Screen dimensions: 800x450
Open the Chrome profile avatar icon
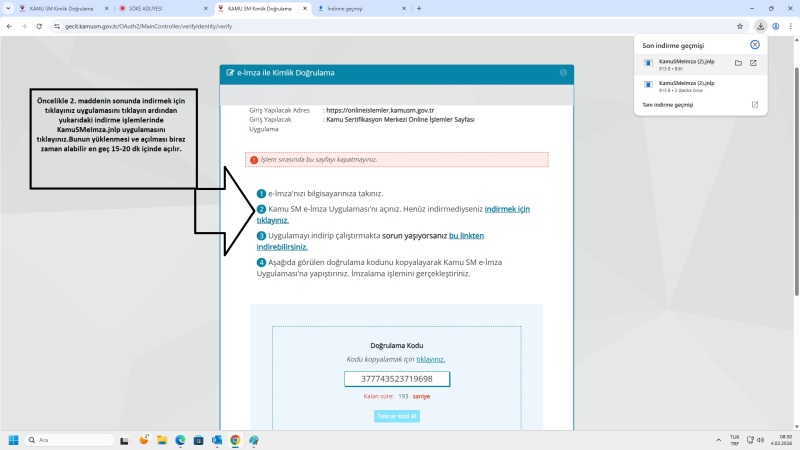775,26
